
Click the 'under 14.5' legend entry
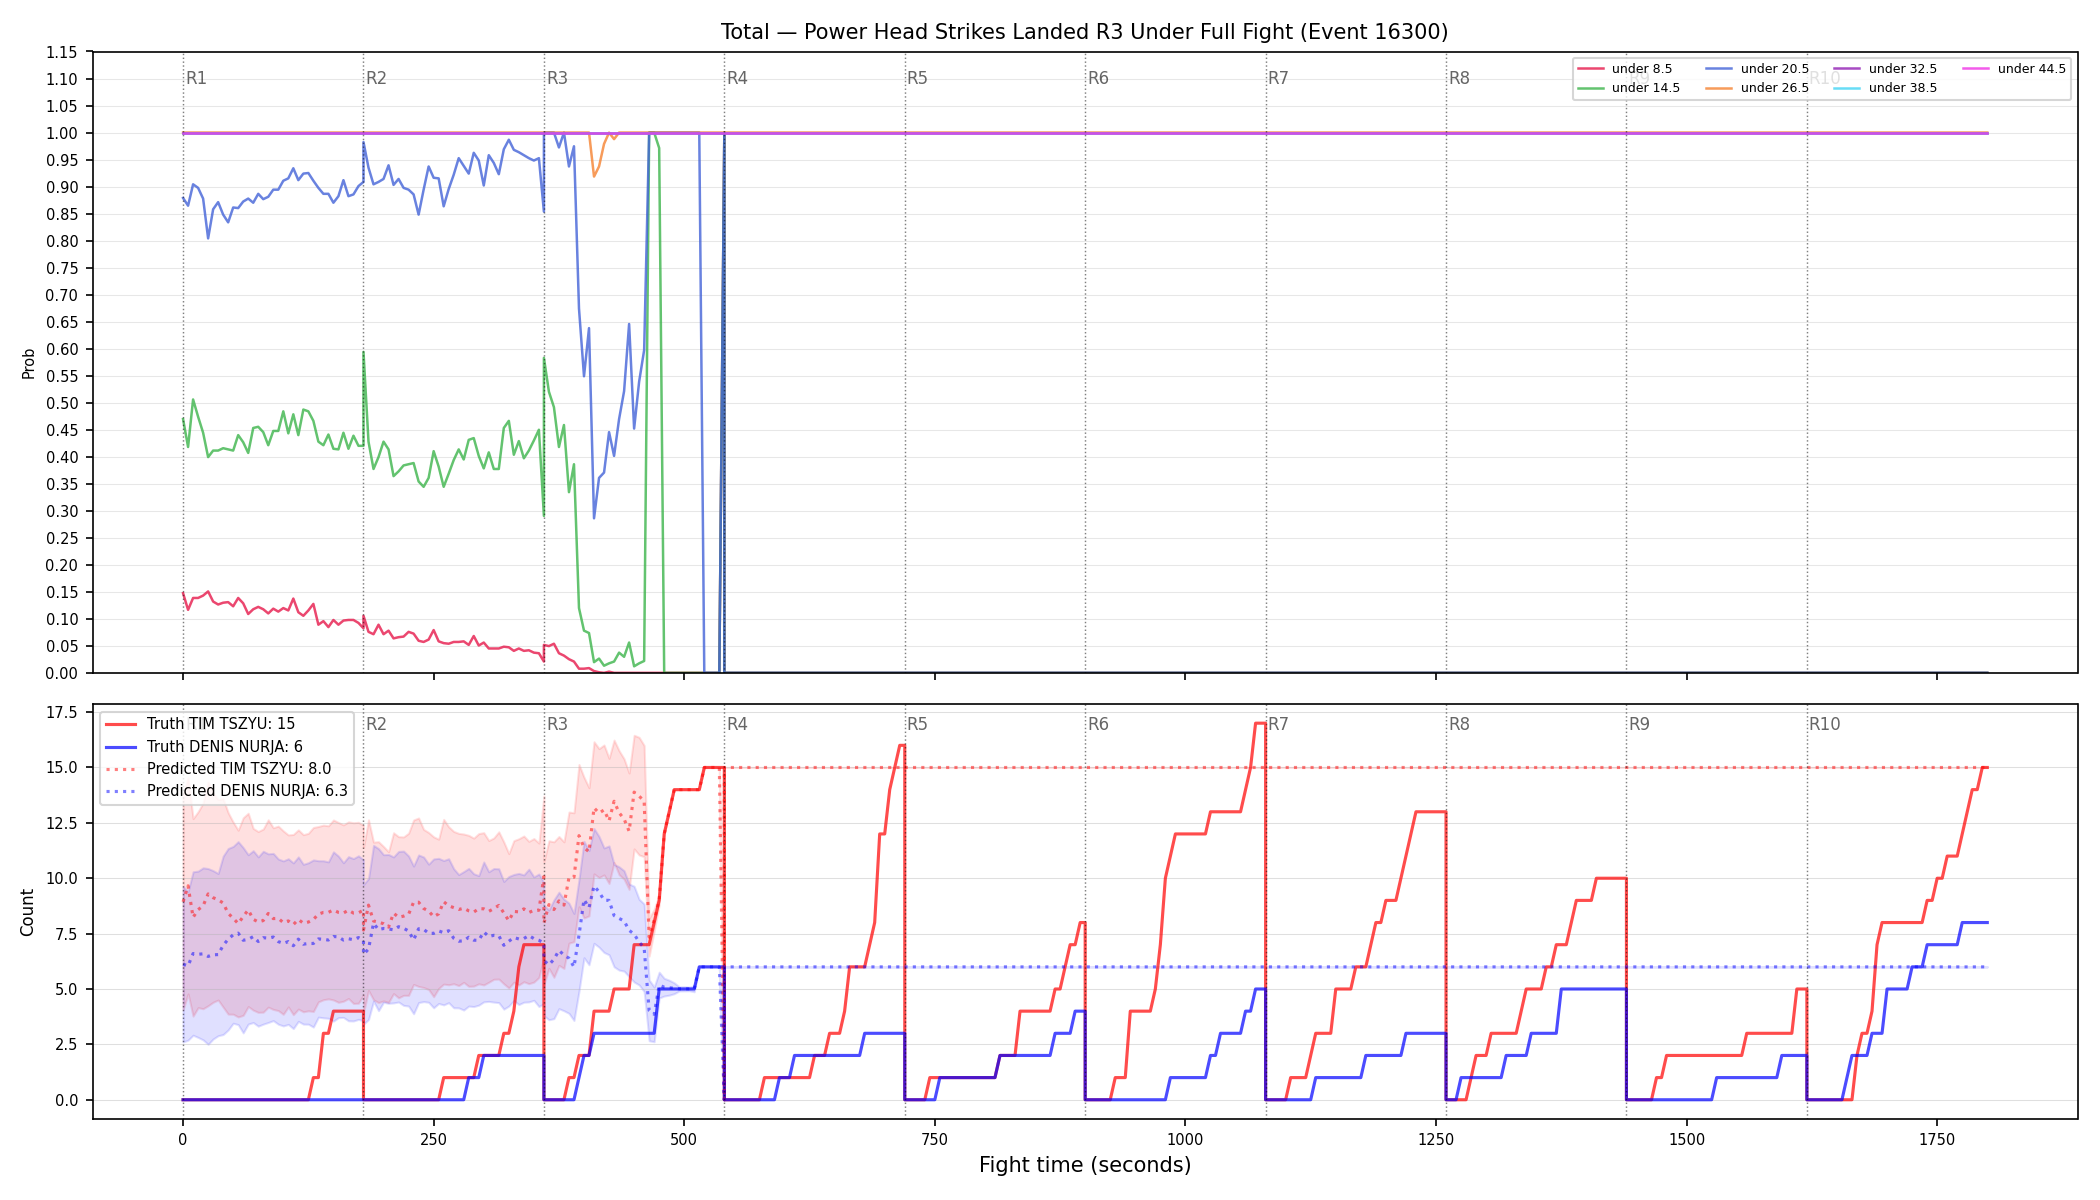tap(1628, 88)
